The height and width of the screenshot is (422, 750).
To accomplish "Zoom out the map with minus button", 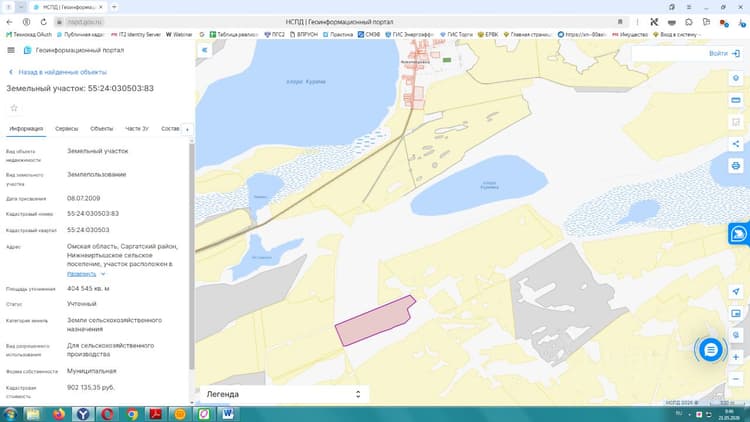I will point(736,379).
